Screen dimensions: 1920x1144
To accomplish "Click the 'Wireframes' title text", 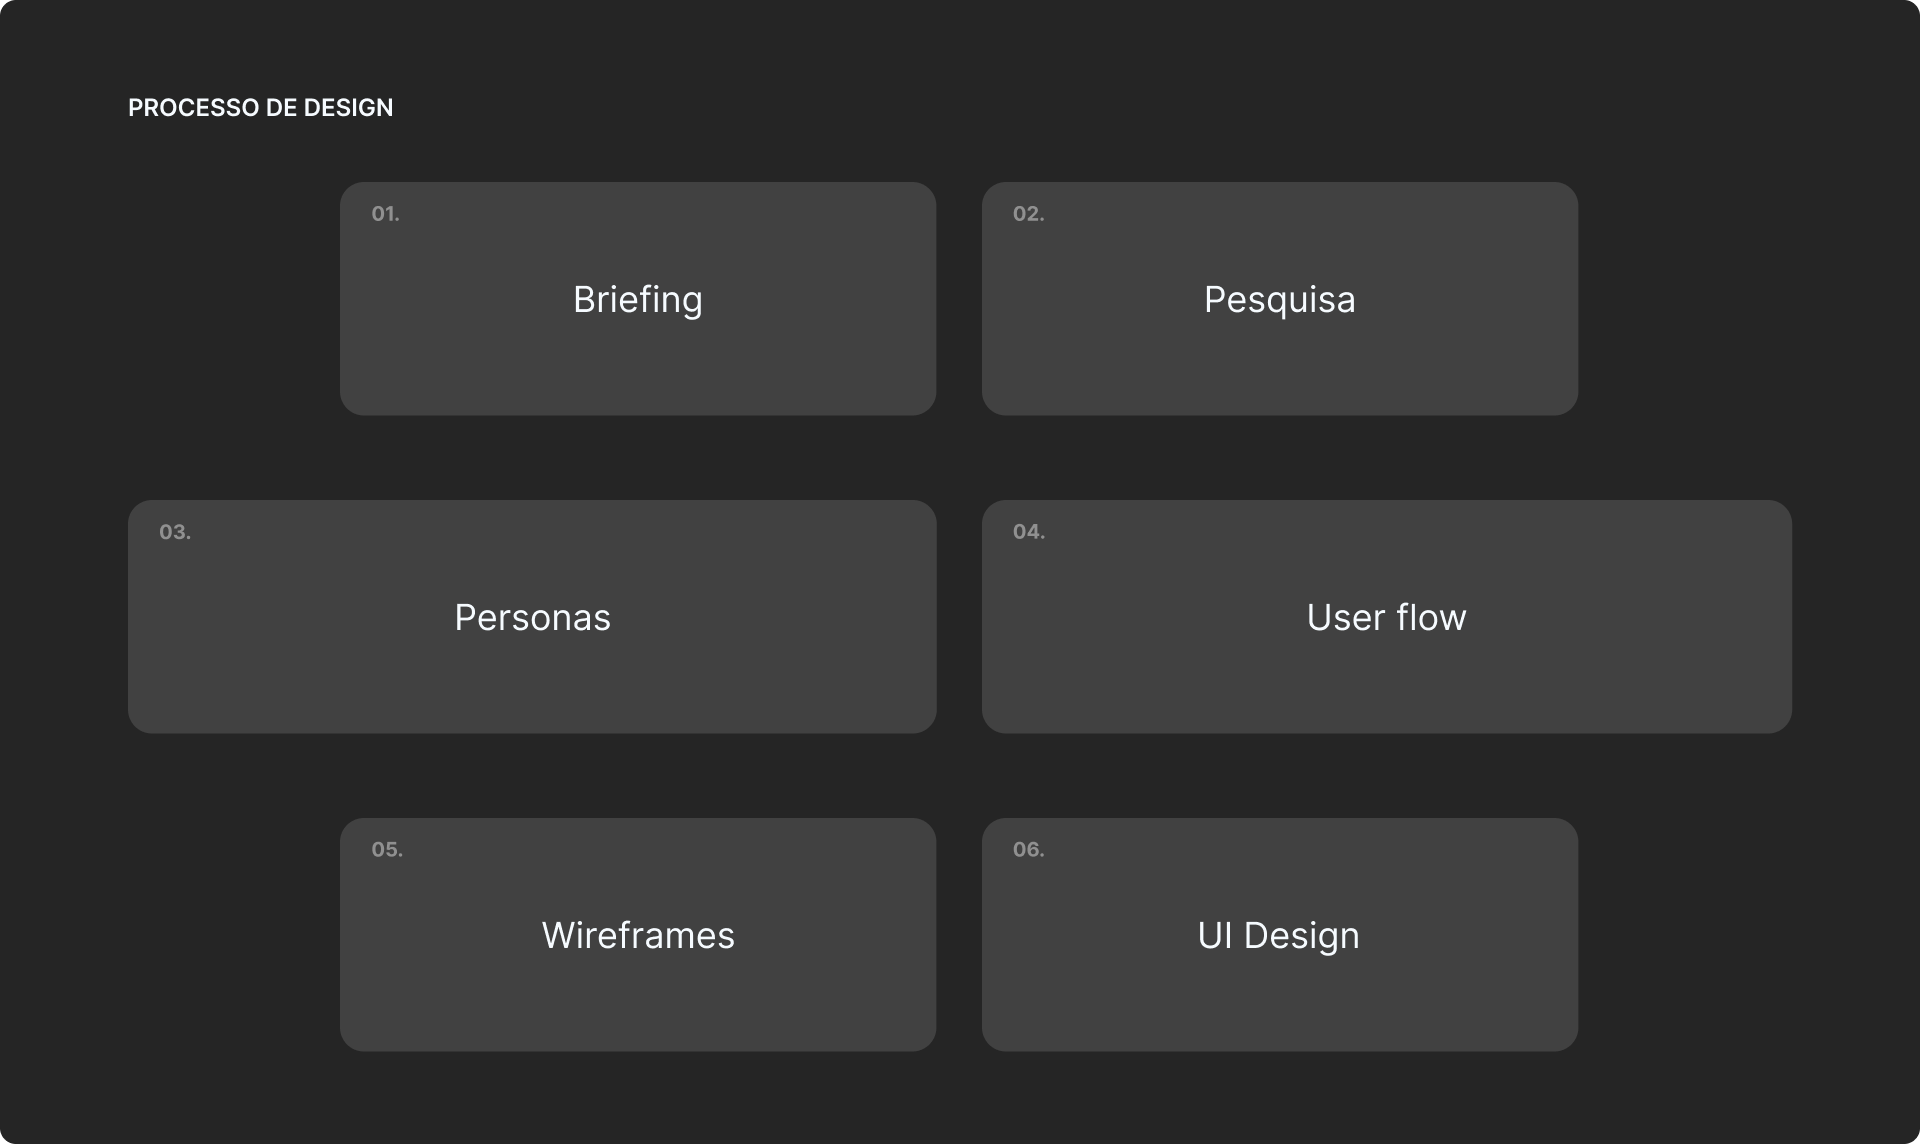I will [638, 936].
